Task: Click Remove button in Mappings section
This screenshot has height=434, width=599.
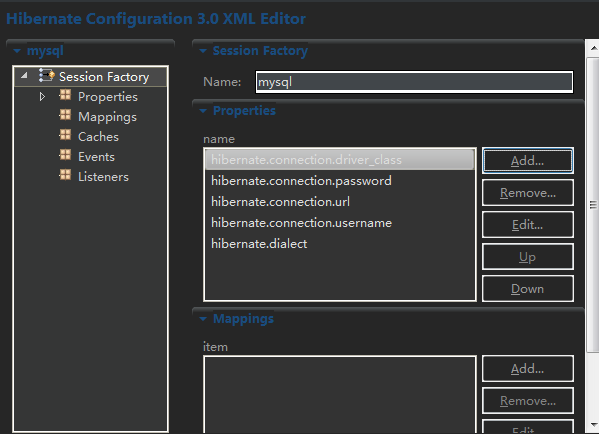Action: click(x=528, y=401)
